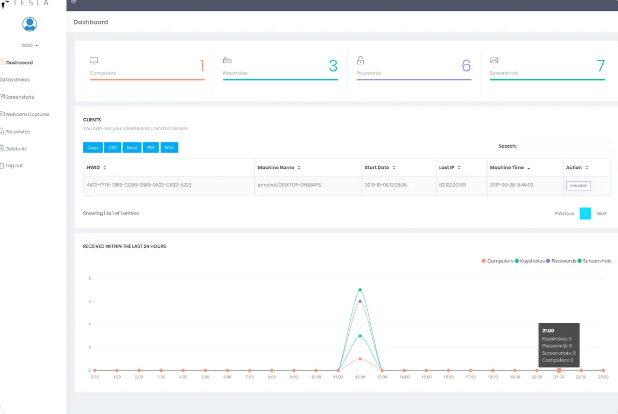Click the Computers monitor icon in stats card
This screenshot has height=414, width=618.
coord(94,60)
